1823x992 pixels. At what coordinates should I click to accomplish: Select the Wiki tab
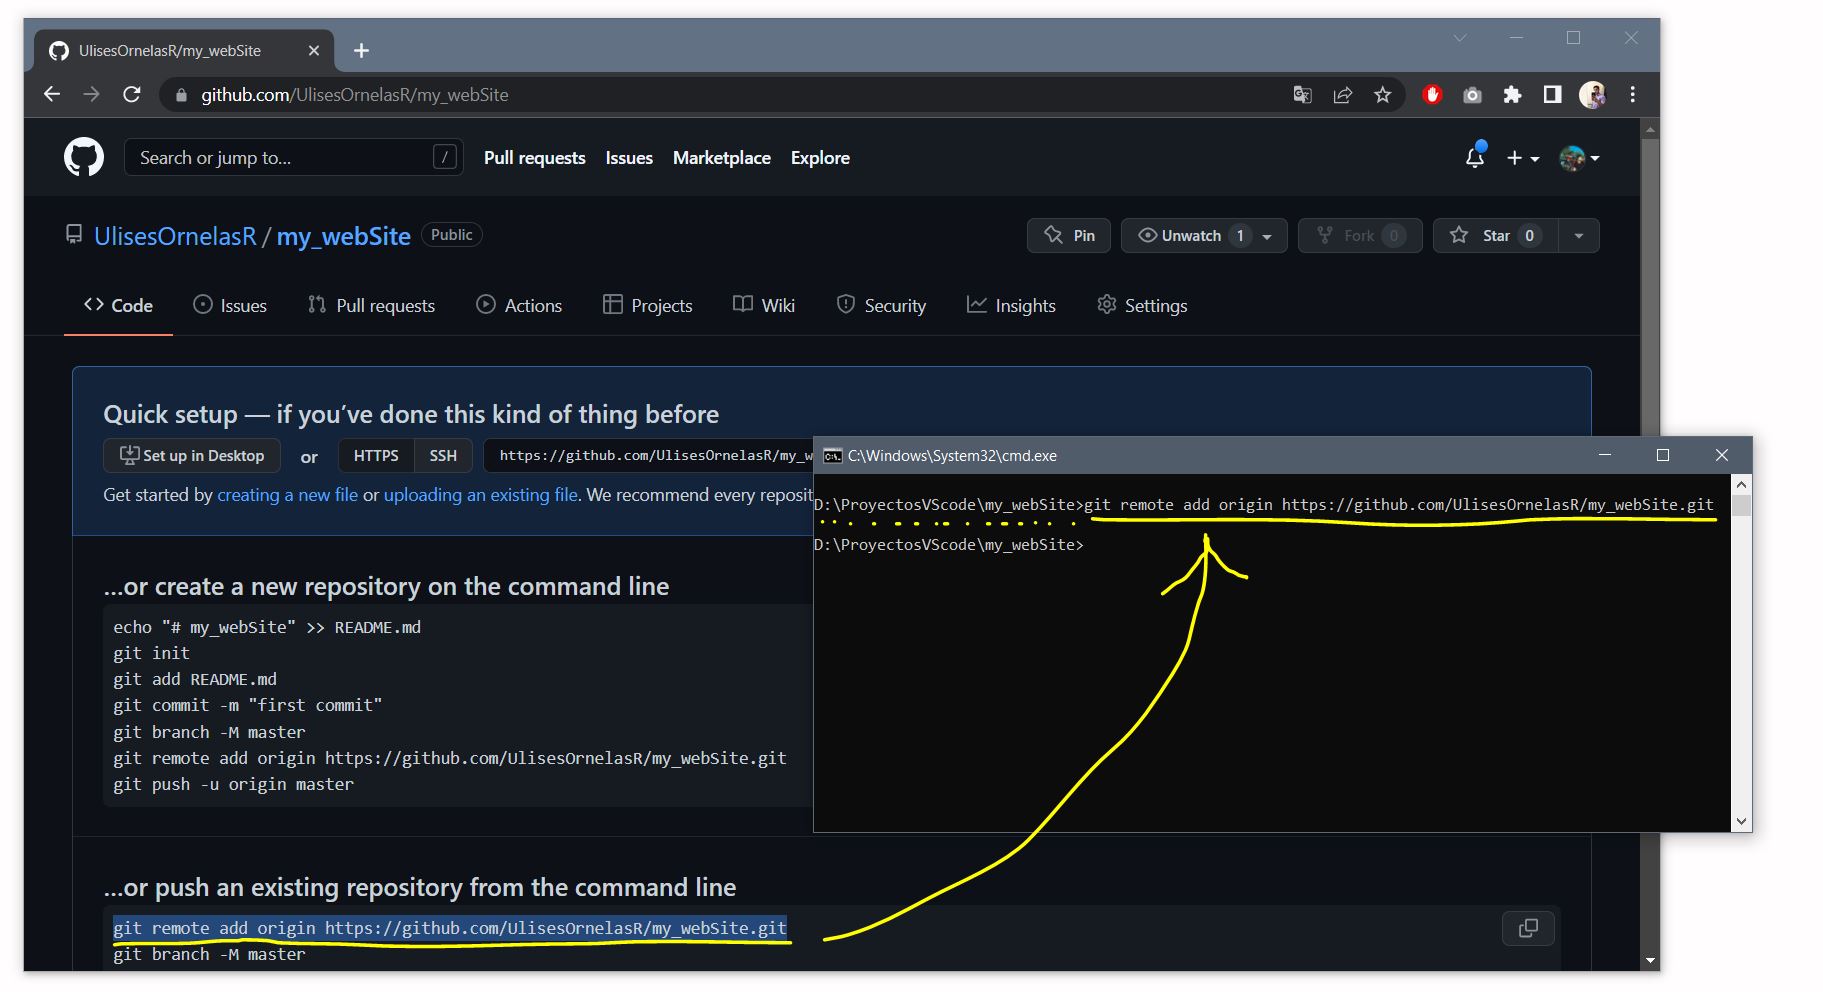[764, 305]
